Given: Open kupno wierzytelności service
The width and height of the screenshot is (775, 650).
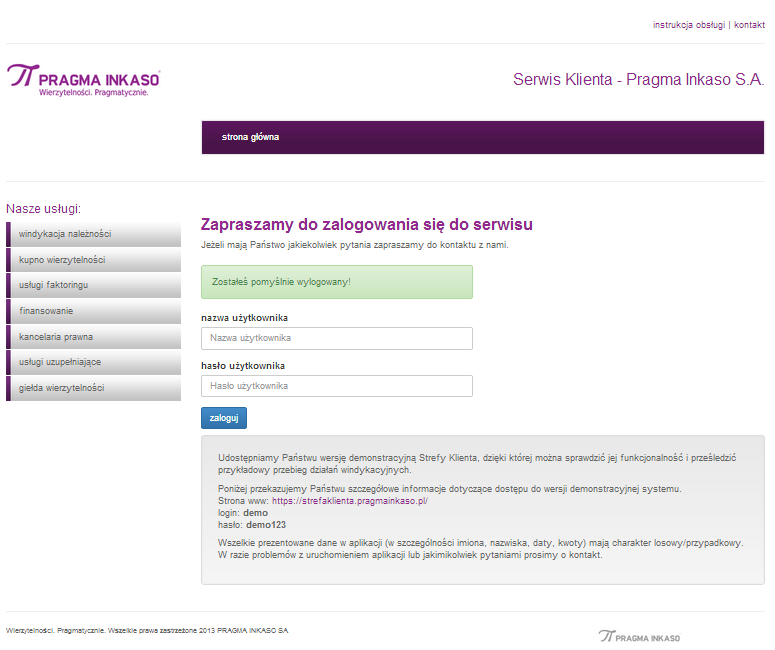Looking at the screenshot, I should click(x=93, y=260).
